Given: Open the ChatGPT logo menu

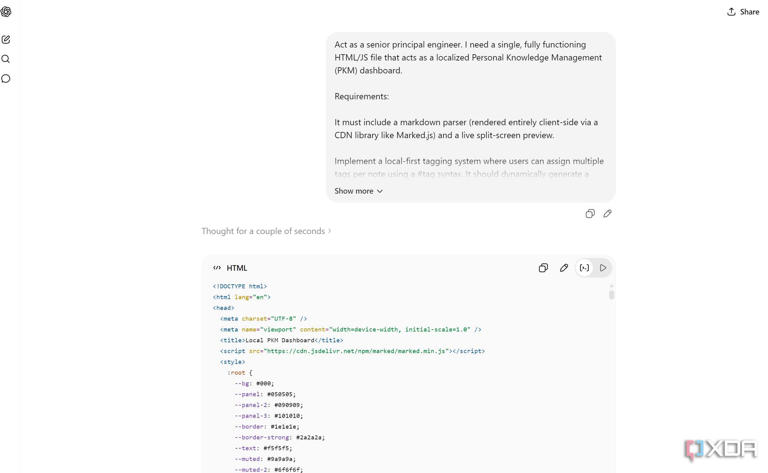Looking at the screenshot, I should [6, 11].
